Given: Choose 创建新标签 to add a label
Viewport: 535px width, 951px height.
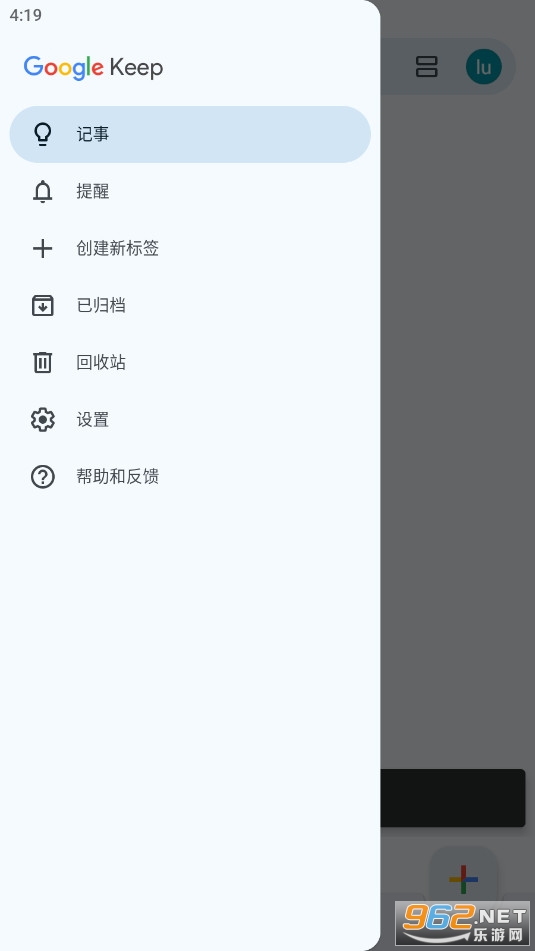Looking at the screenshot, I should (x=190, y=249).
